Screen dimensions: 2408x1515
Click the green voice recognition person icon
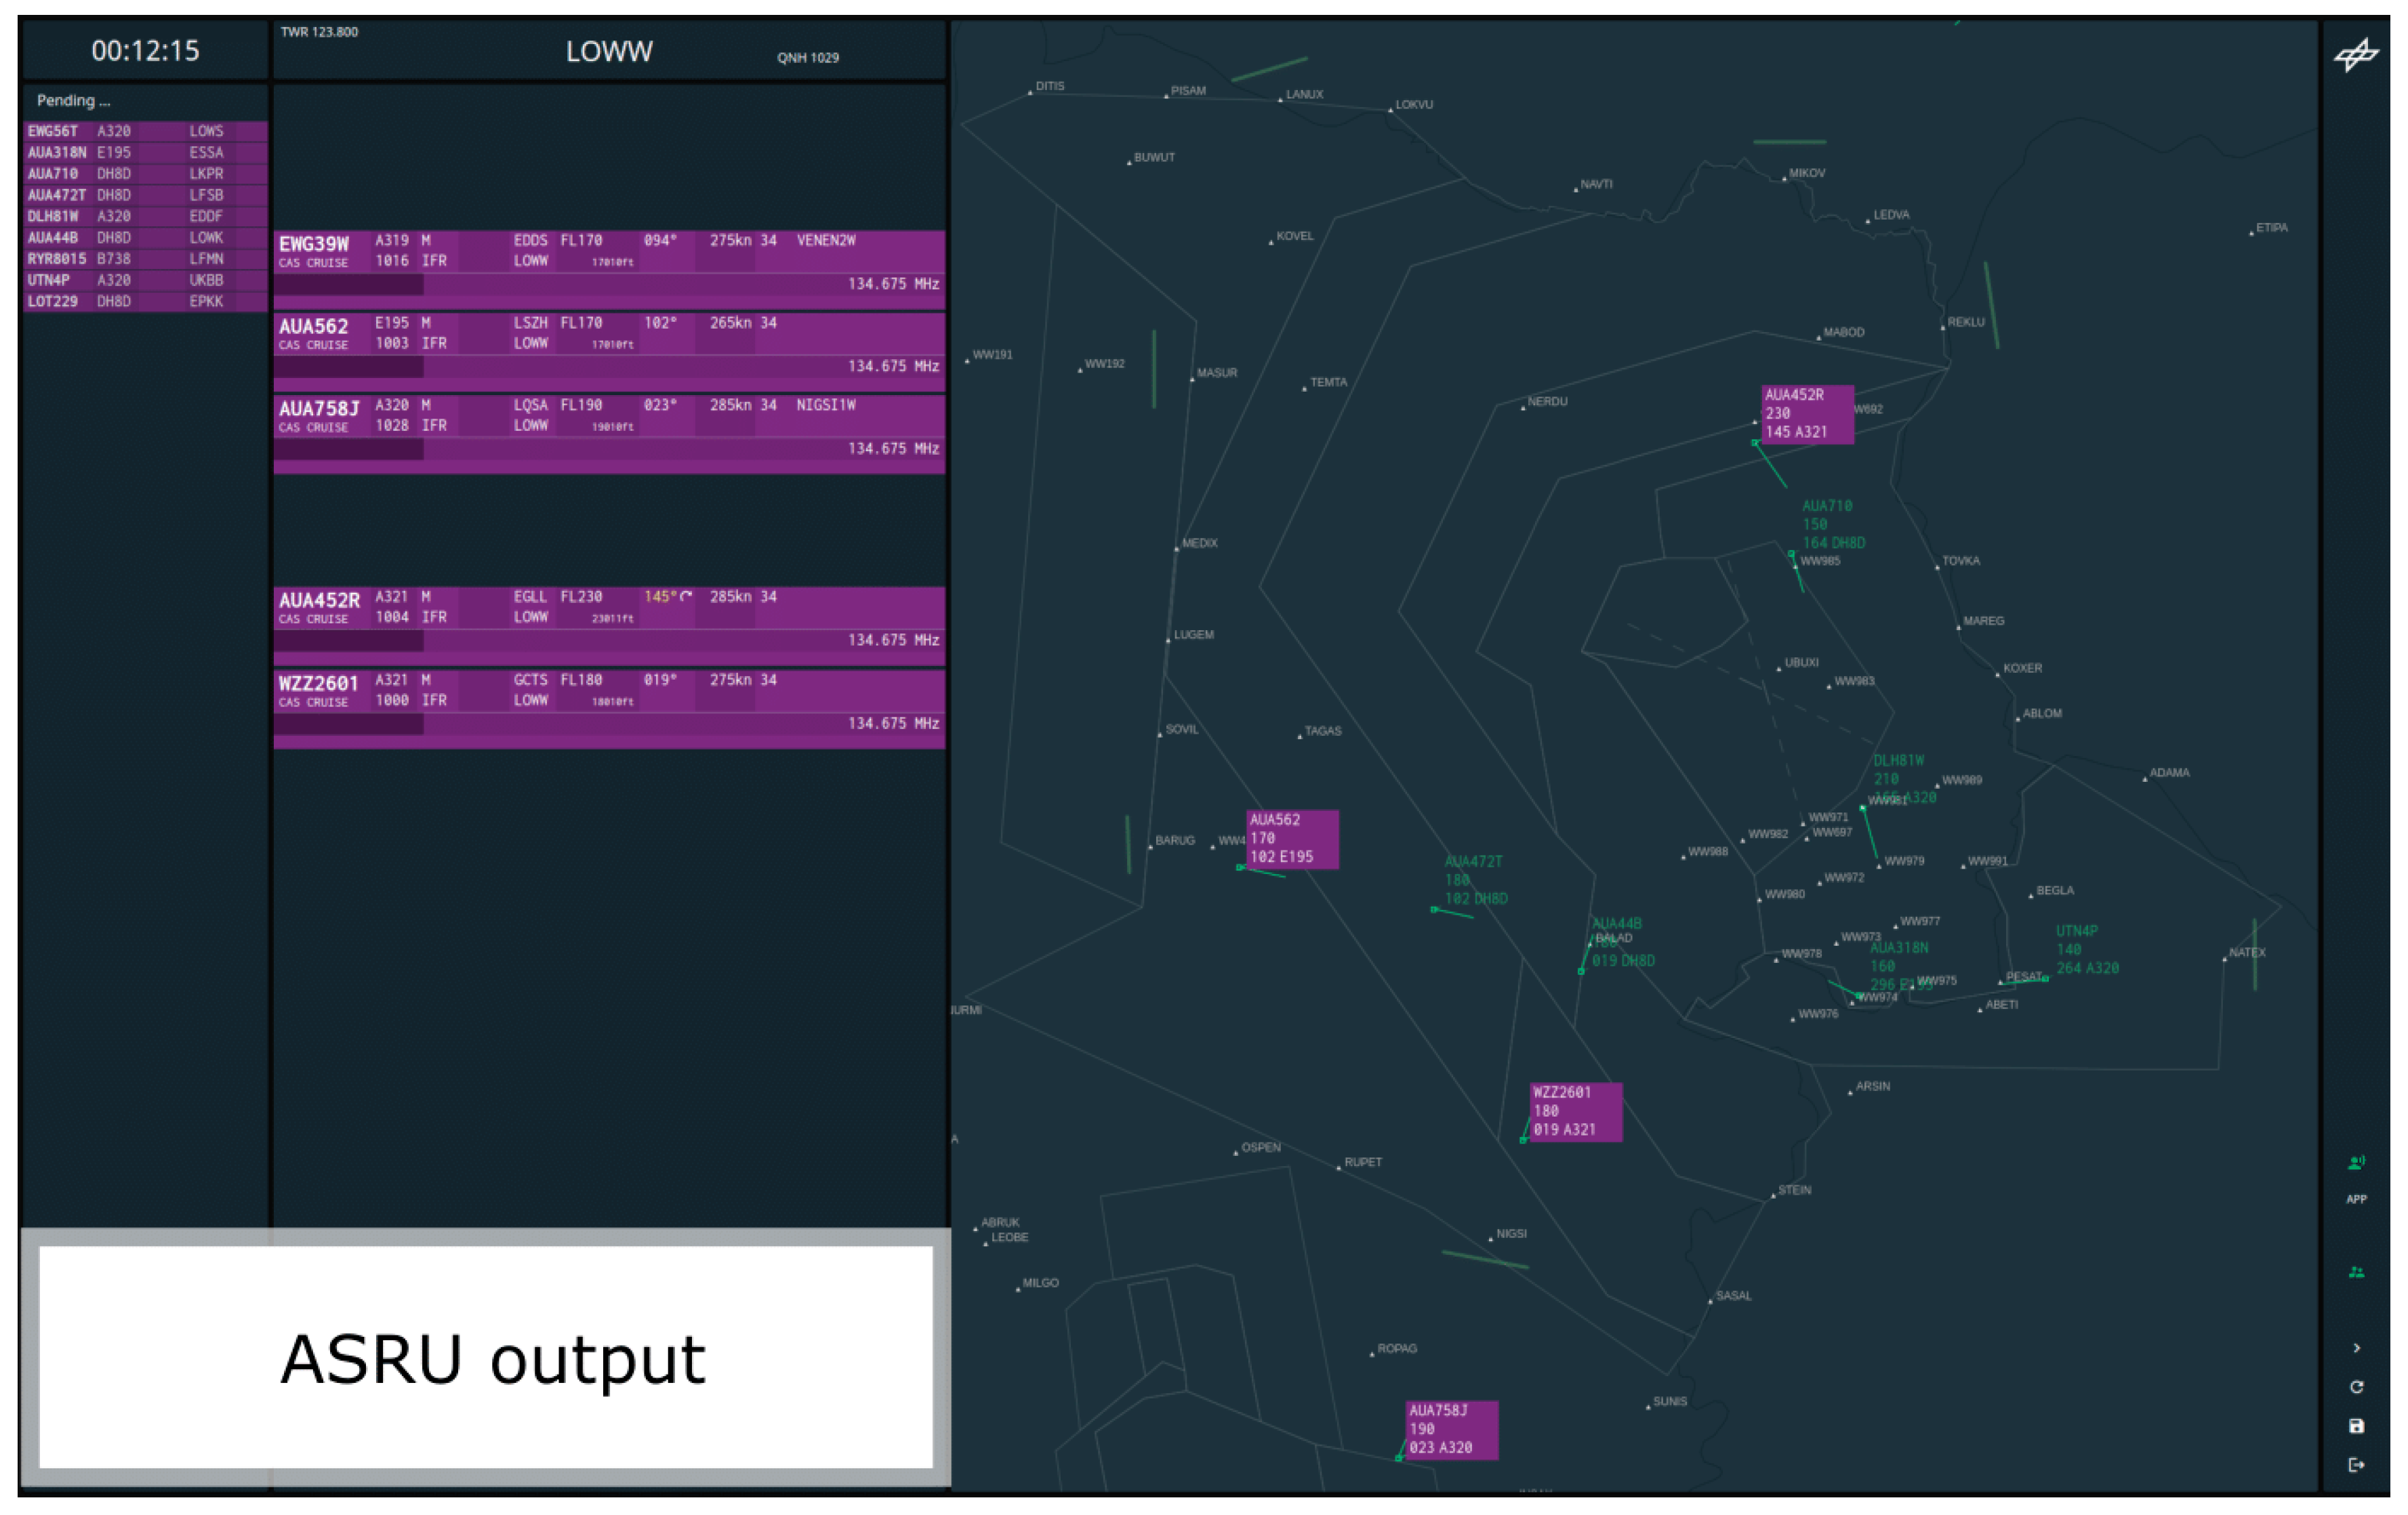(2356, 1162)
